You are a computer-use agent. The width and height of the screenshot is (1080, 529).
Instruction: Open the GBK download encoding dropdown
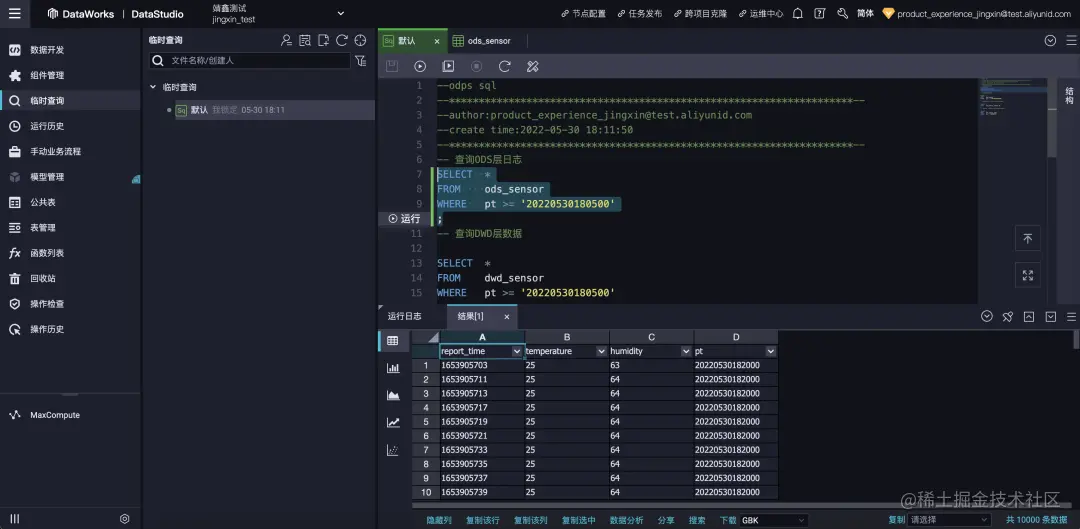773,520
